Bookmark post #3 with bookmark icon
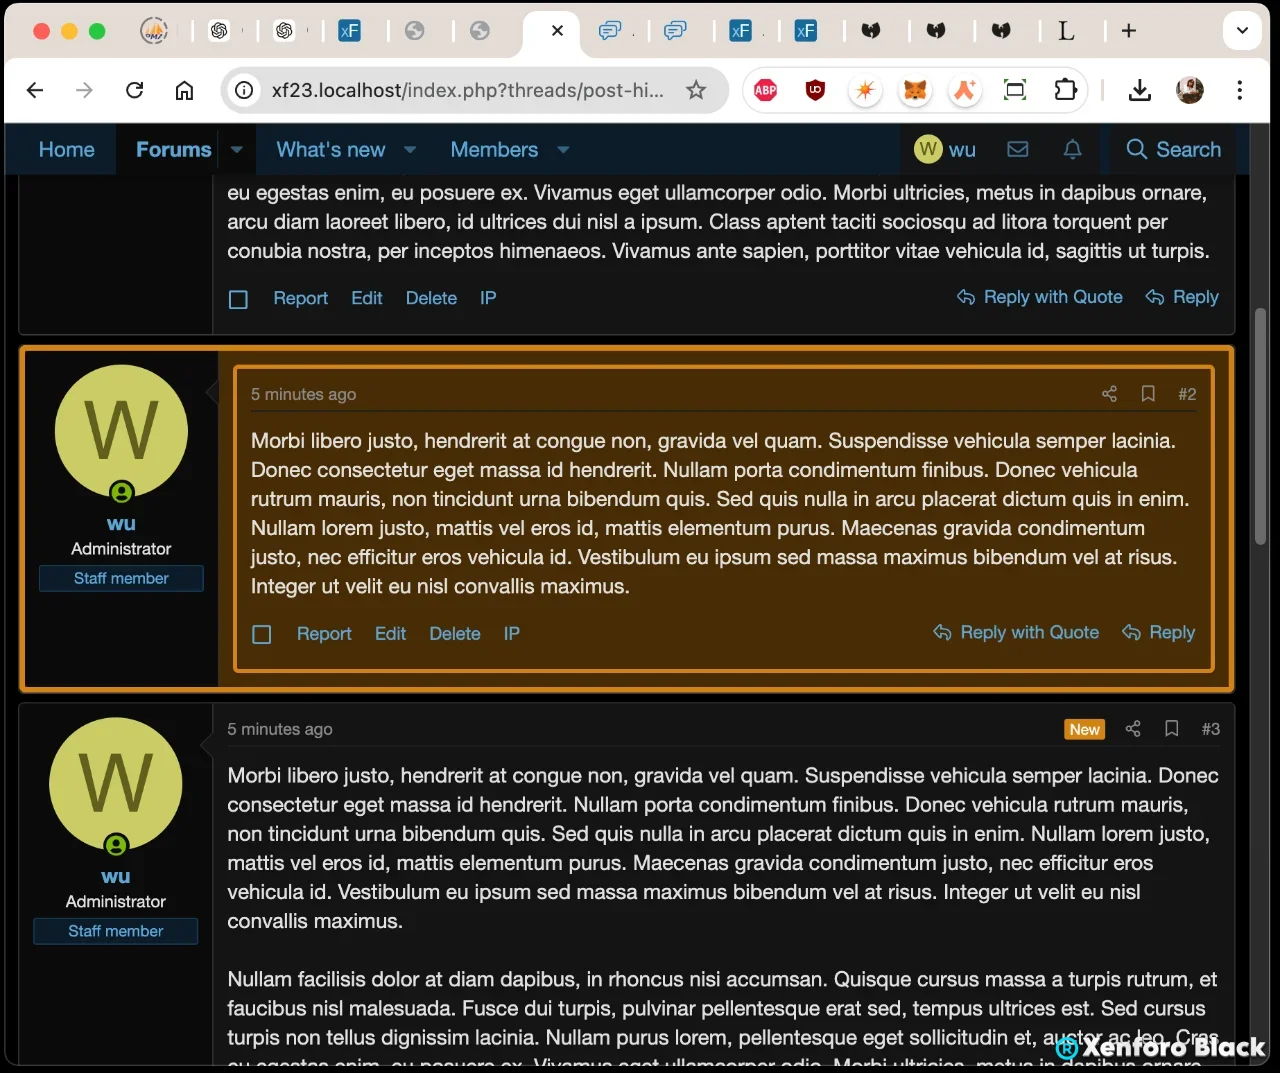The height and width of the screenshot is (1073, 1280). pyautogui.click(x=1172, y=729)
